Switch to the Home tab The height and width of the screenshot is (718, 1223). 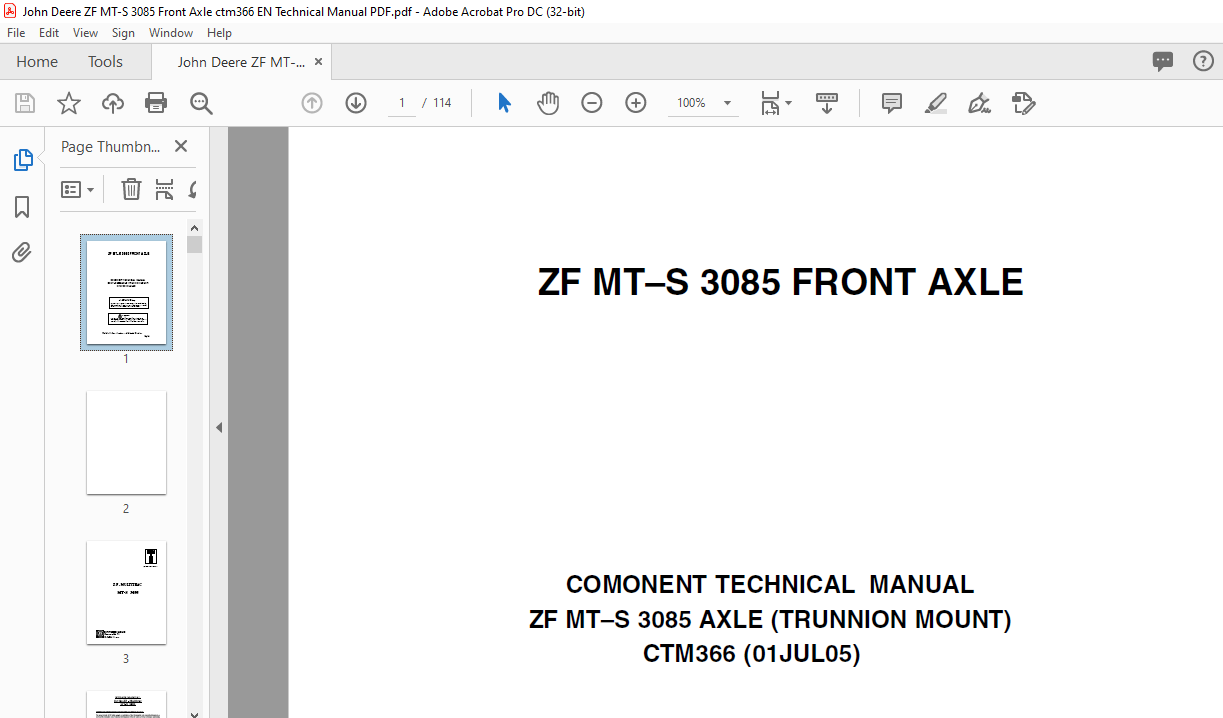[37, 61]
